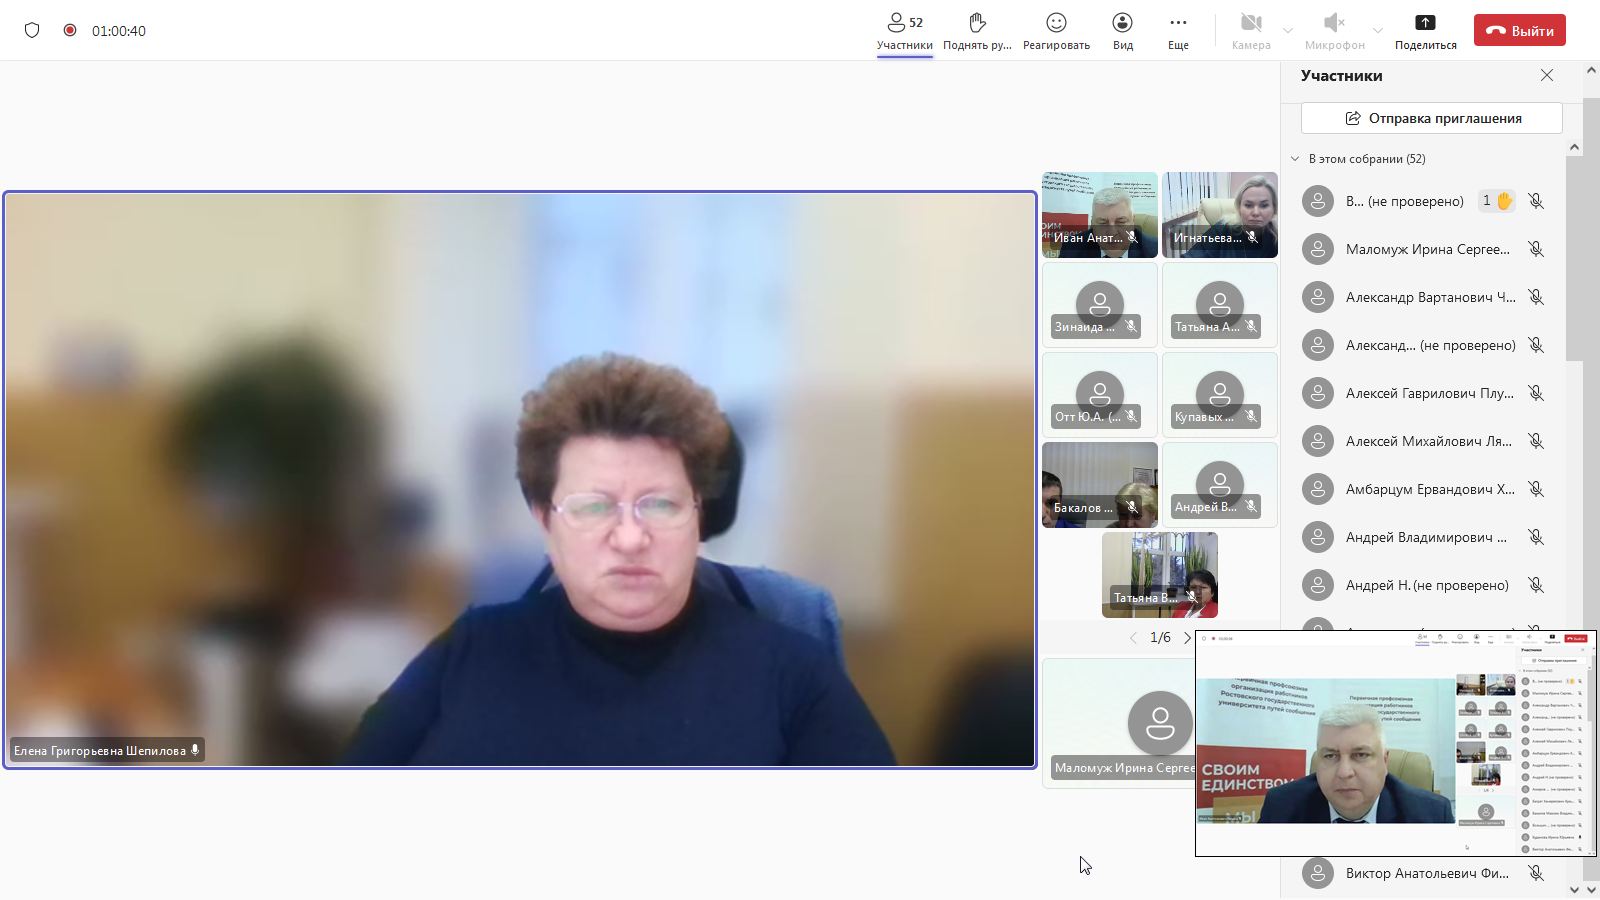Toggle the Microphone on
Viewport: 1600px width, 900px height.
1334,31
